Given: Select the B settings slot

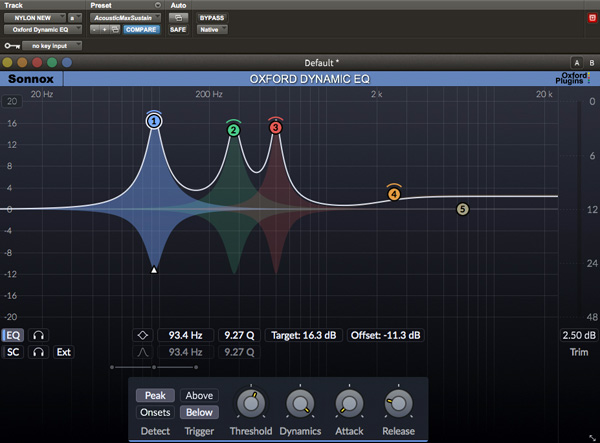Looking at the screenshot, I should point(592,63).
